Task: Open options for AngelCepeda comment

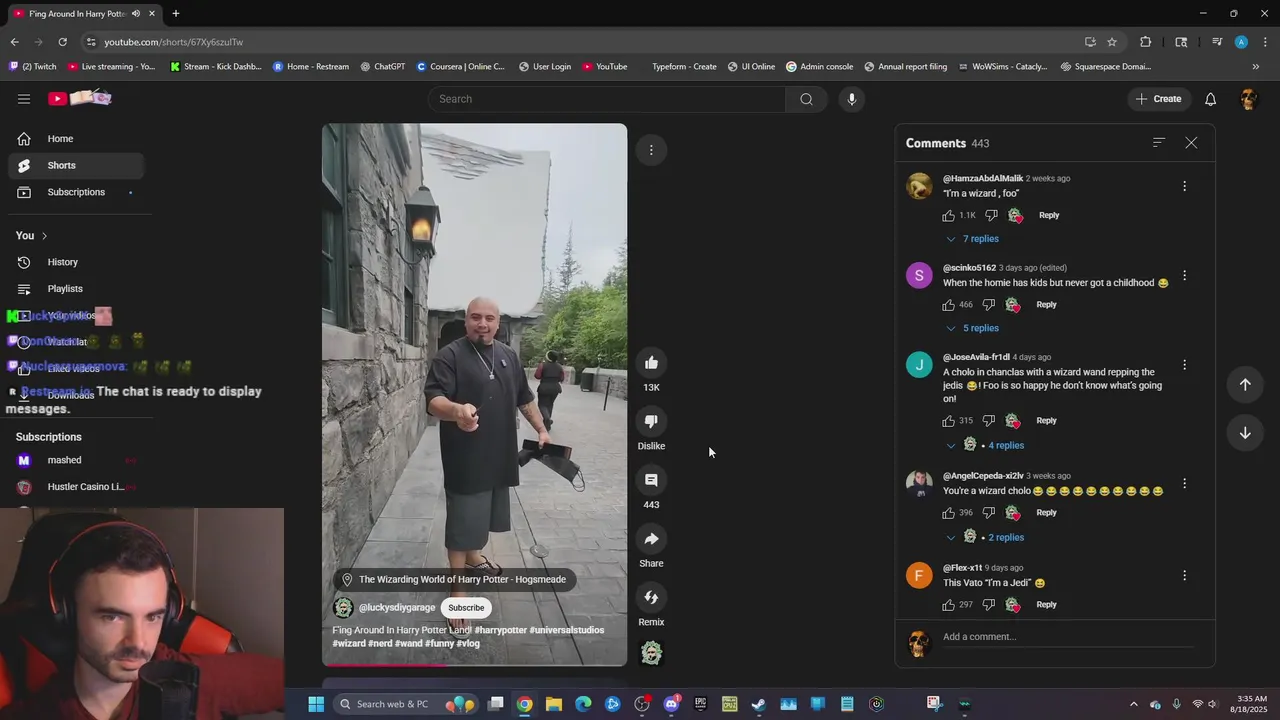Action: click(x=1184, y=483)
